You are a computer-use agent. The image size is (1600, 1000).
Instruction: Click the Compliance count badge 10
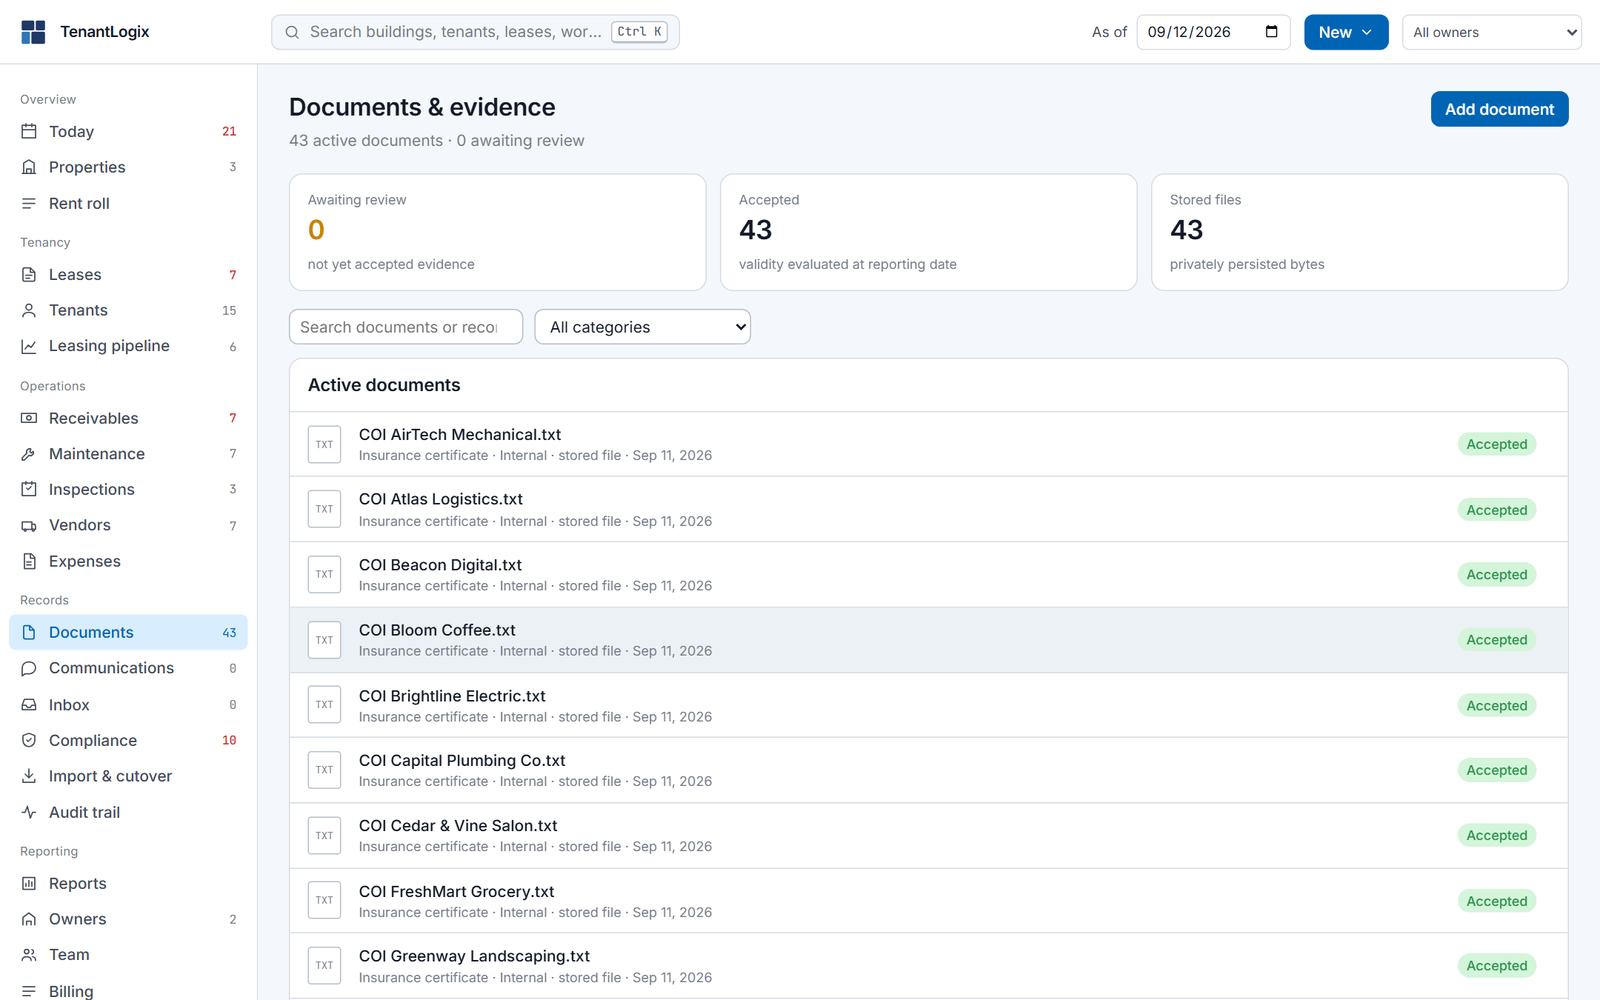click(229, 740)
